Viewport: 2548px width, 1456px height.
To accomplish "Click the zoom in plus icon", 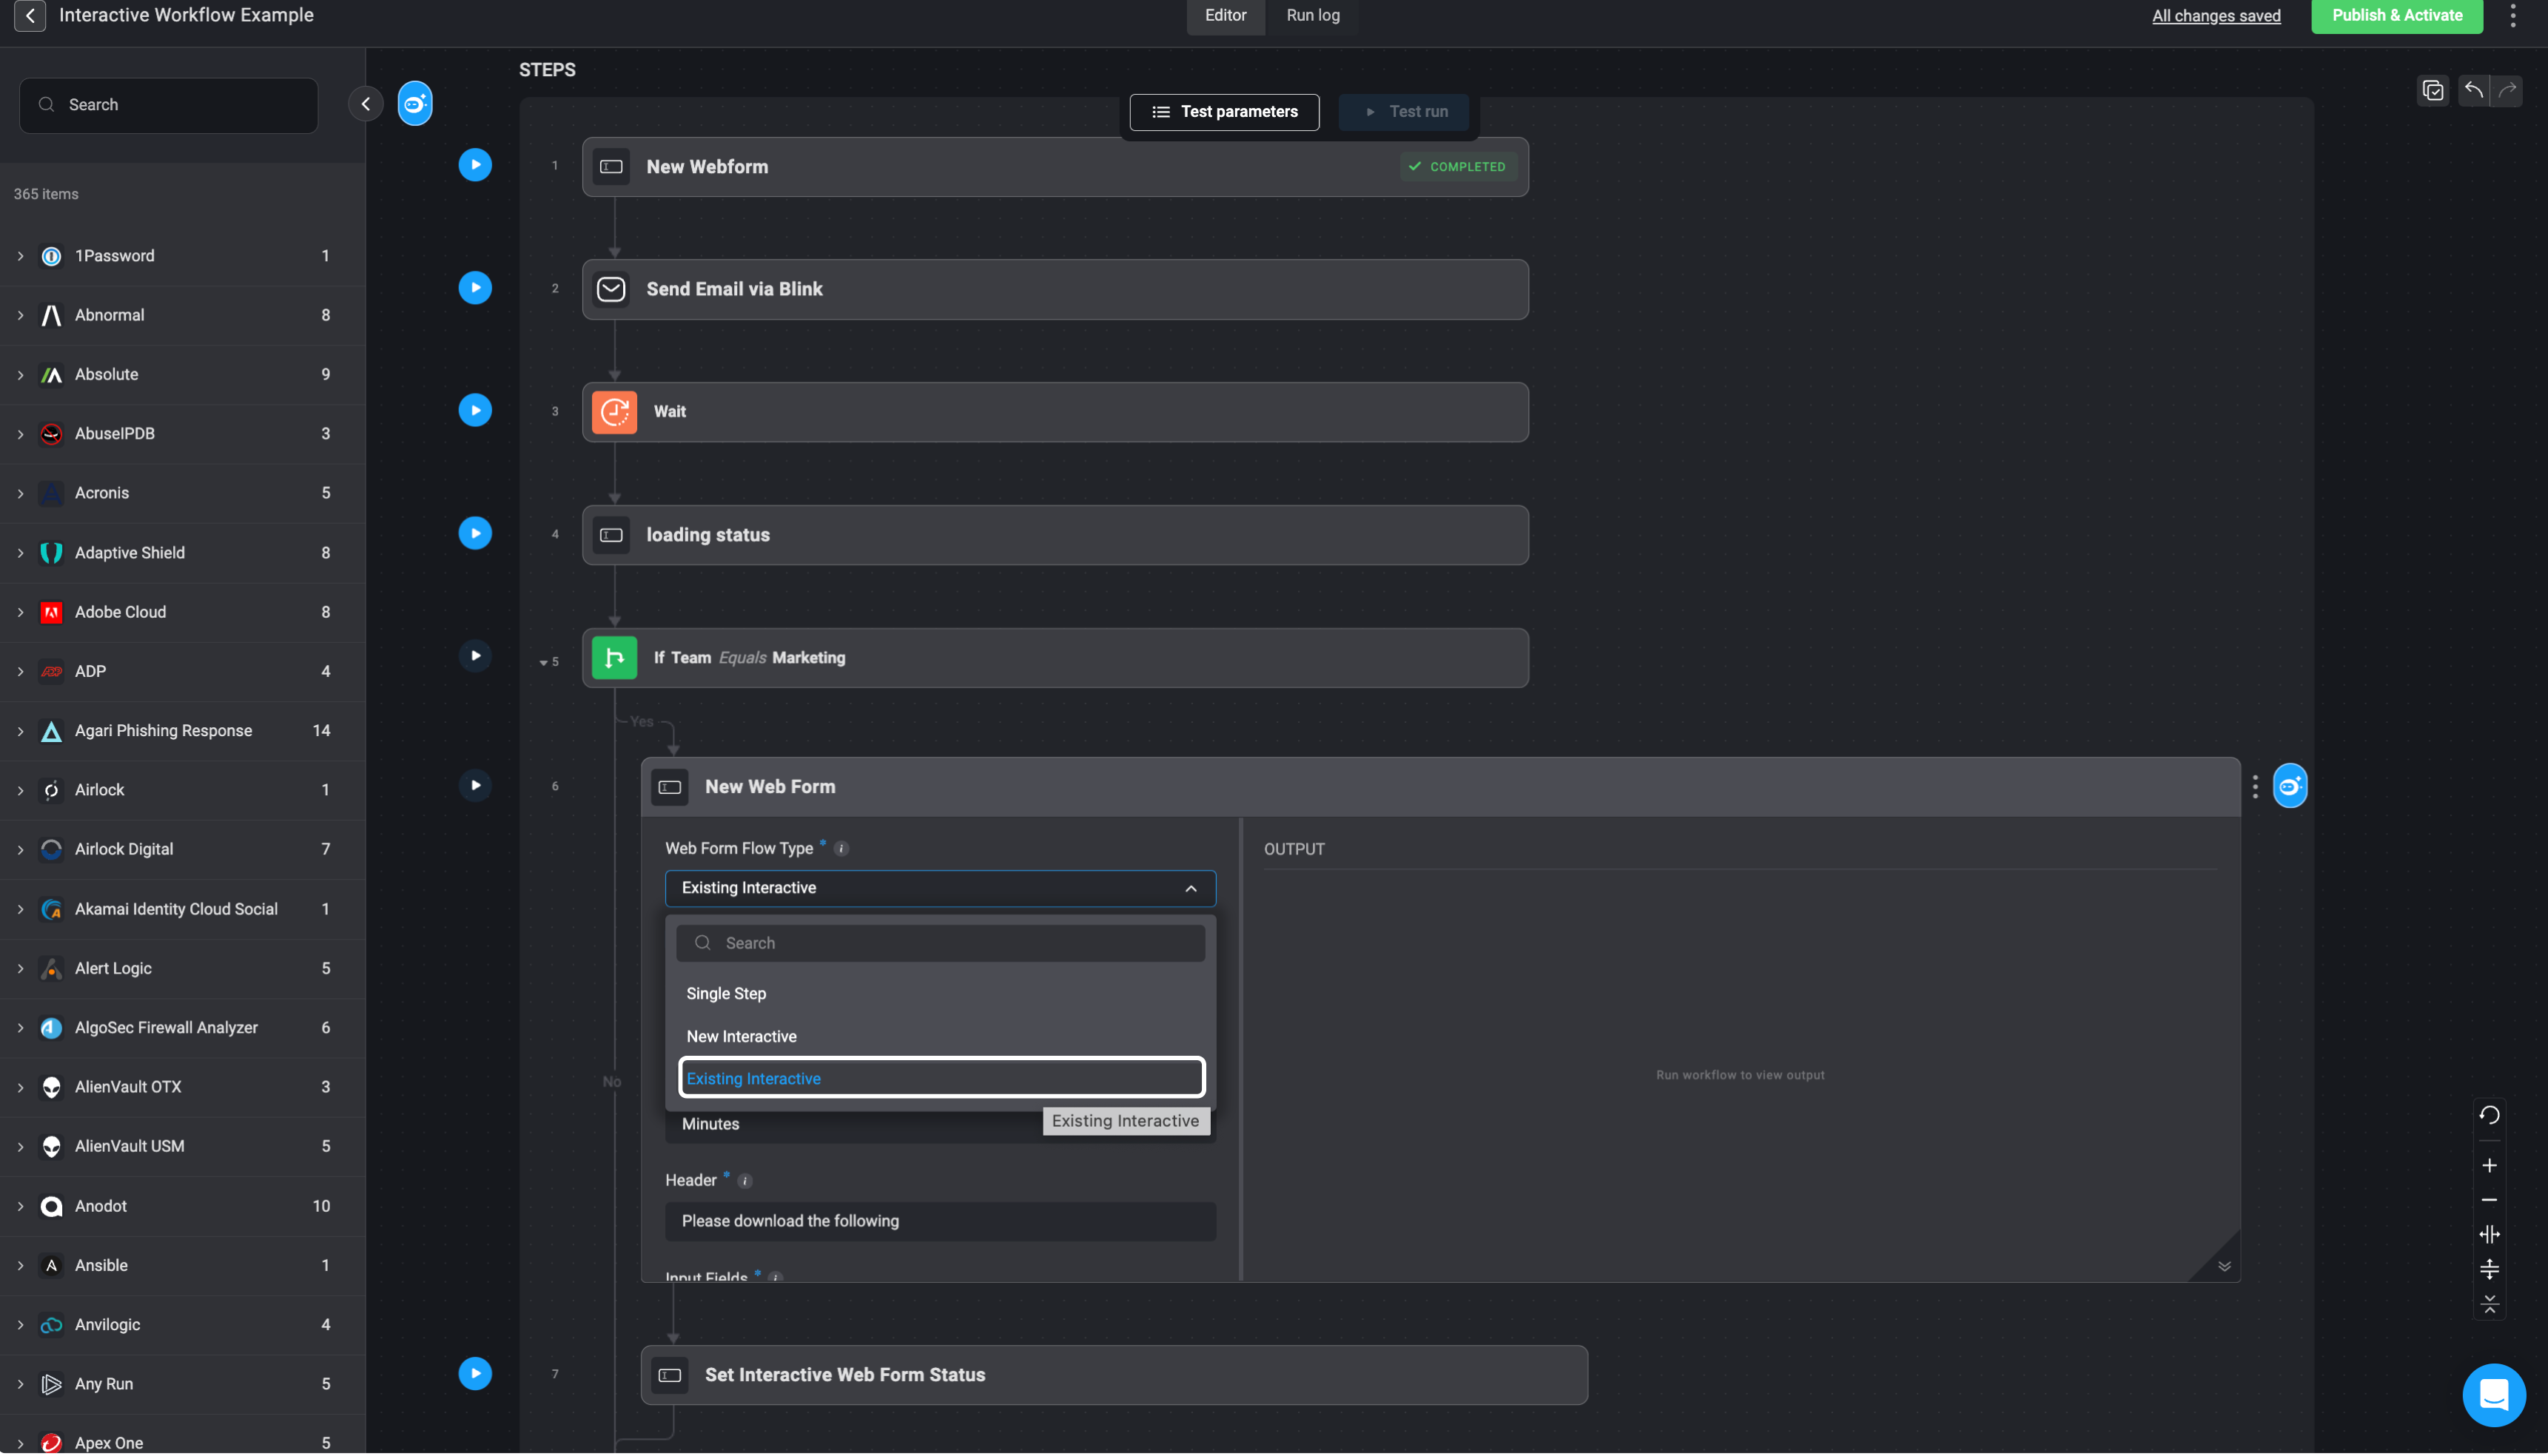I will point(2489,1166).
